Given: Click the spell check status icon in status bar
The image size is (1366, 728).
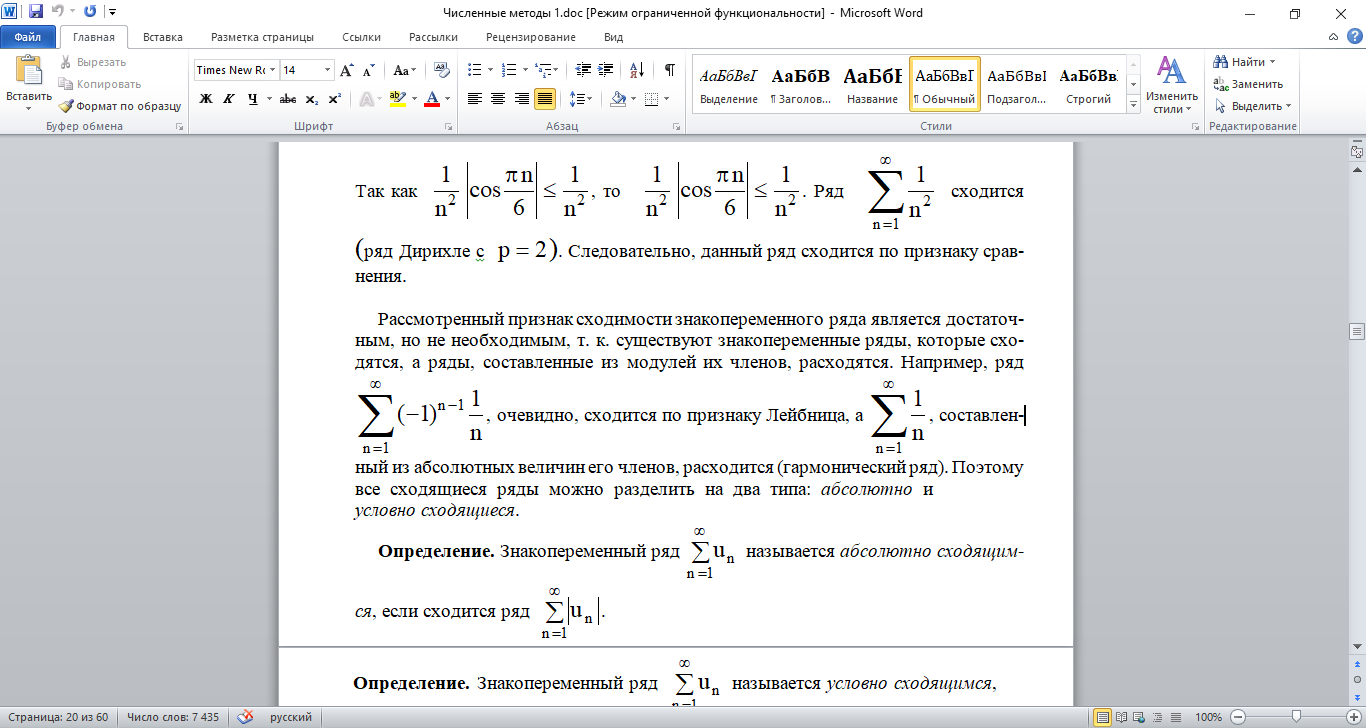Looking at the screenshot, I should pos(245,717).
